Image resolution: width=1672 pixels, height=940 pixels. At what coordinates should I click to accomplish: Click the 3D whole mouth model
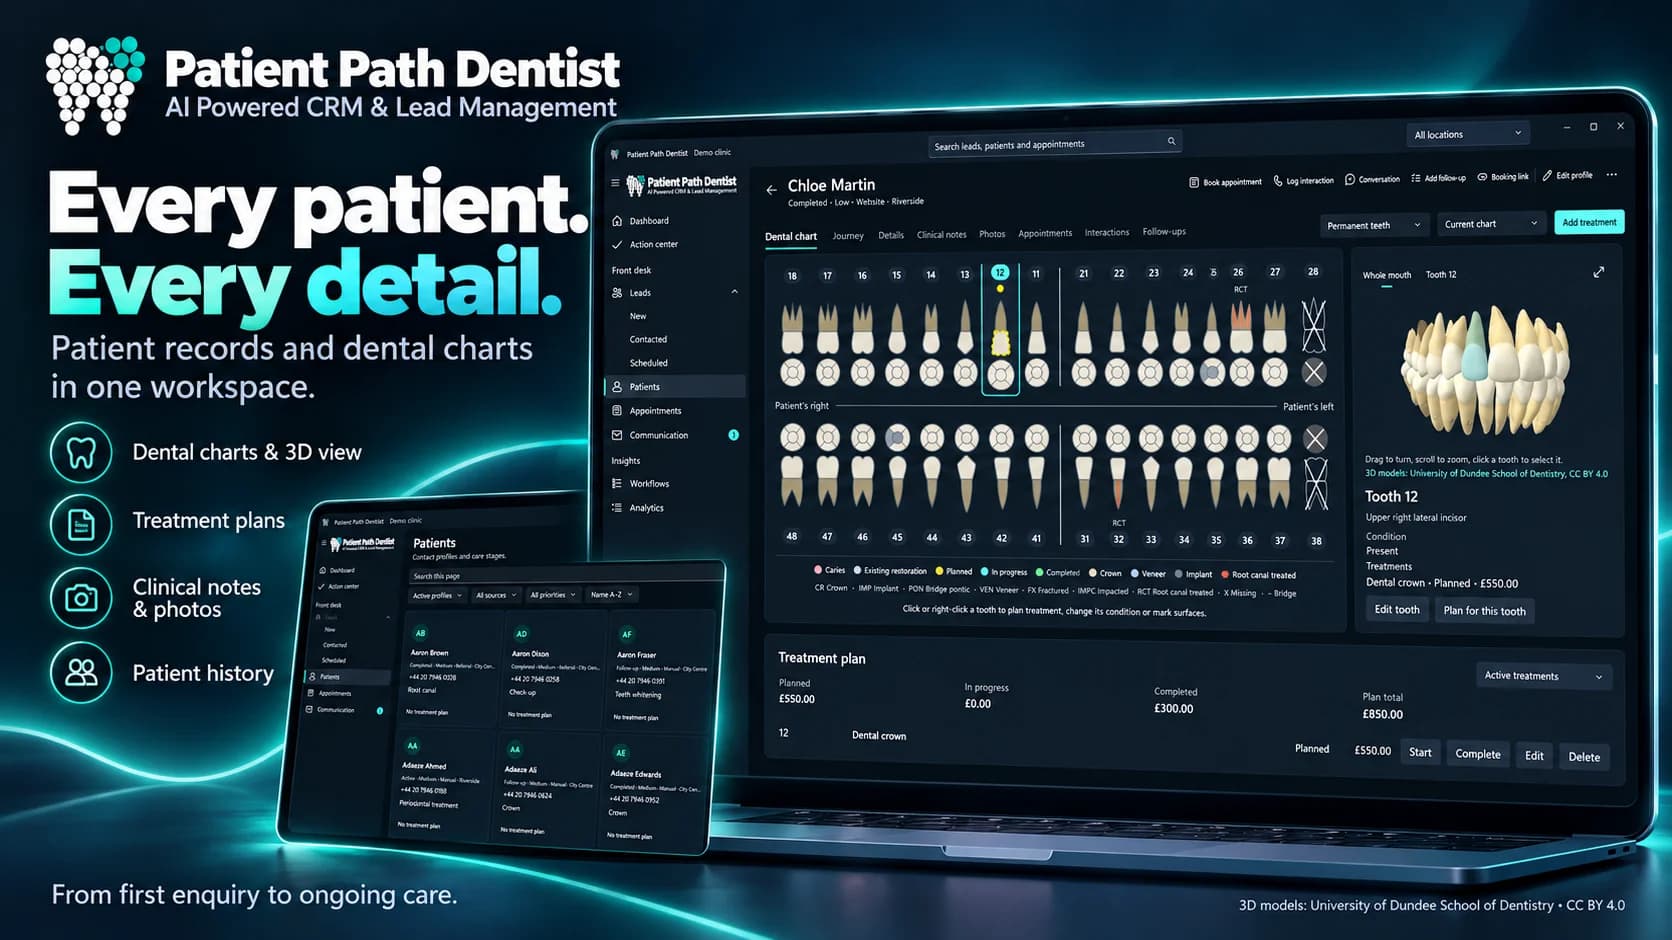[x=1485, y=369]
